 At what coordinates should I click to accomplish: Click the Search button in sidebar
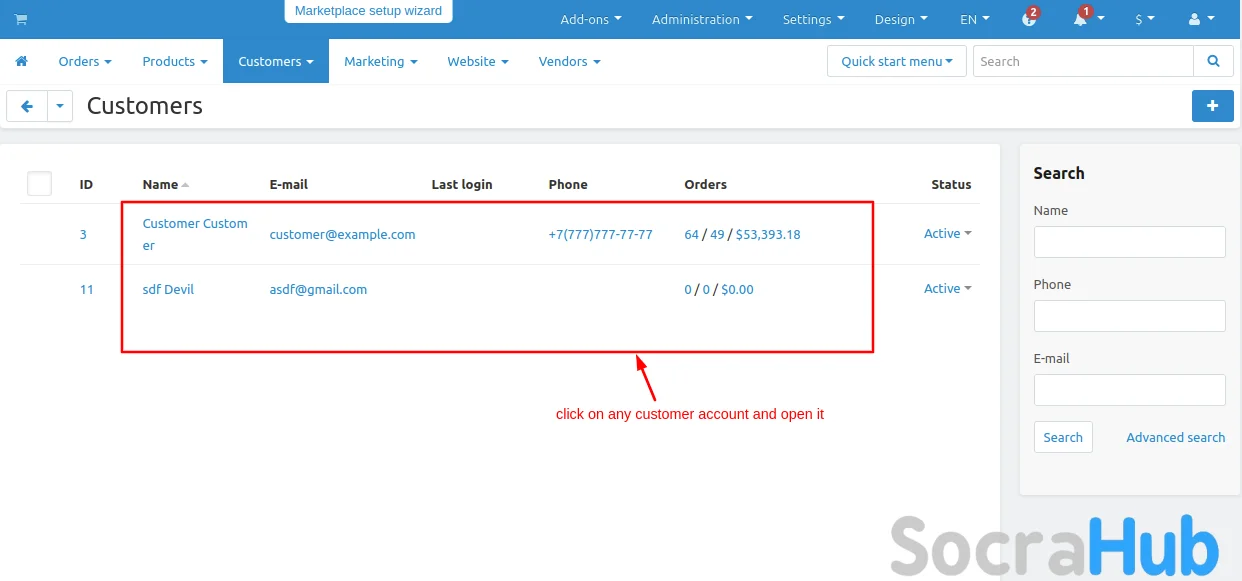[1063, 437]
